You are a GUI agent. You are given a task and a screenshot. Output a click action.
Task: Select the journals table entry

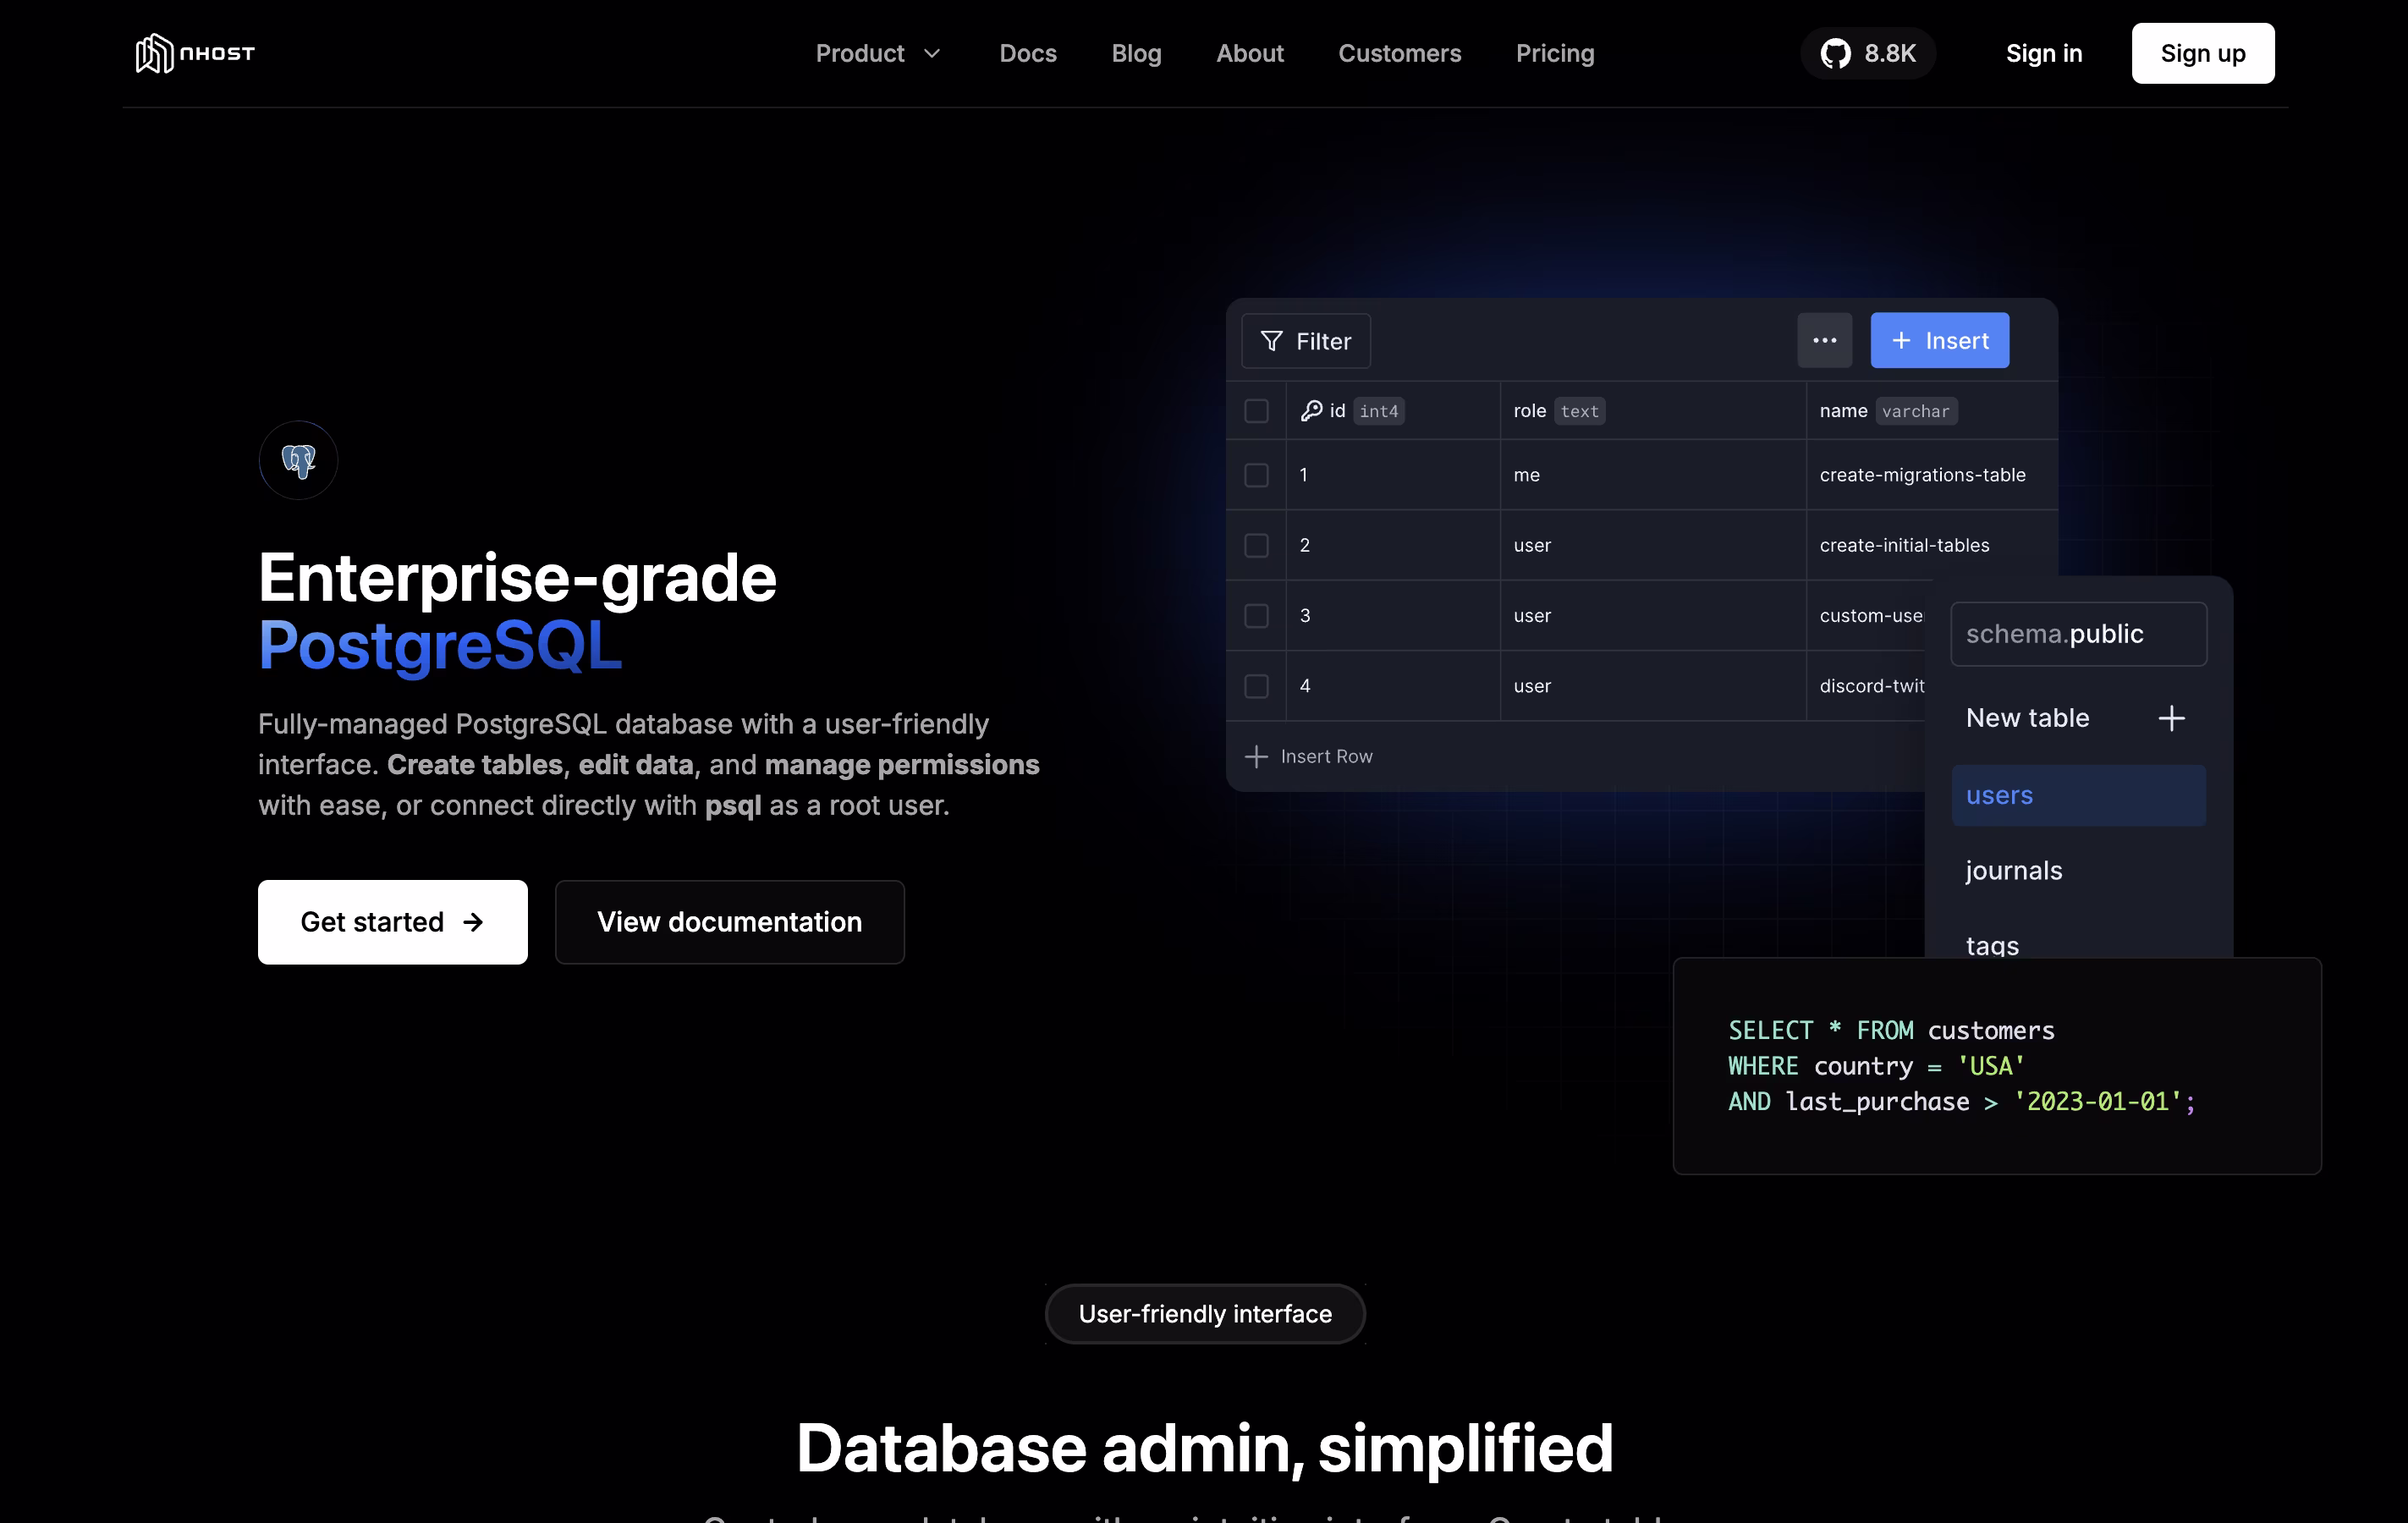pos(2013,871)
